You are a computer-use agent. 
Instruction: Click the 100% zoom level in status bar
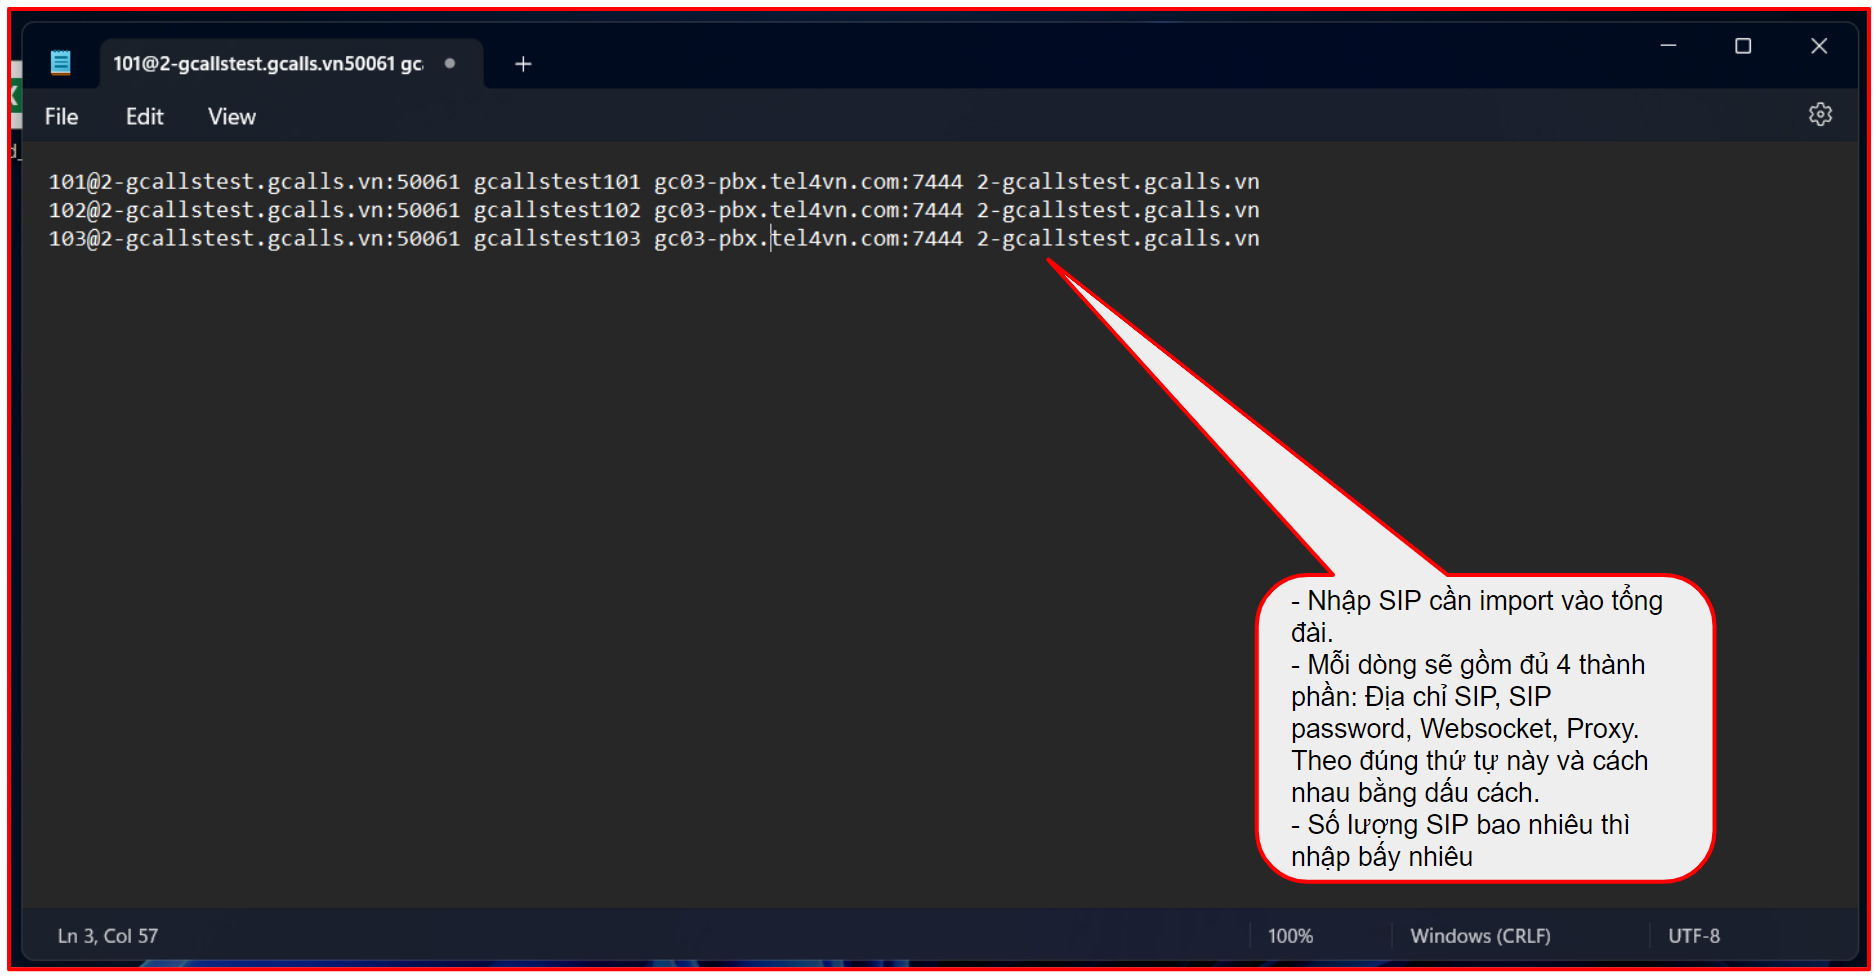pyautogui.click(x=1290, y=936)
